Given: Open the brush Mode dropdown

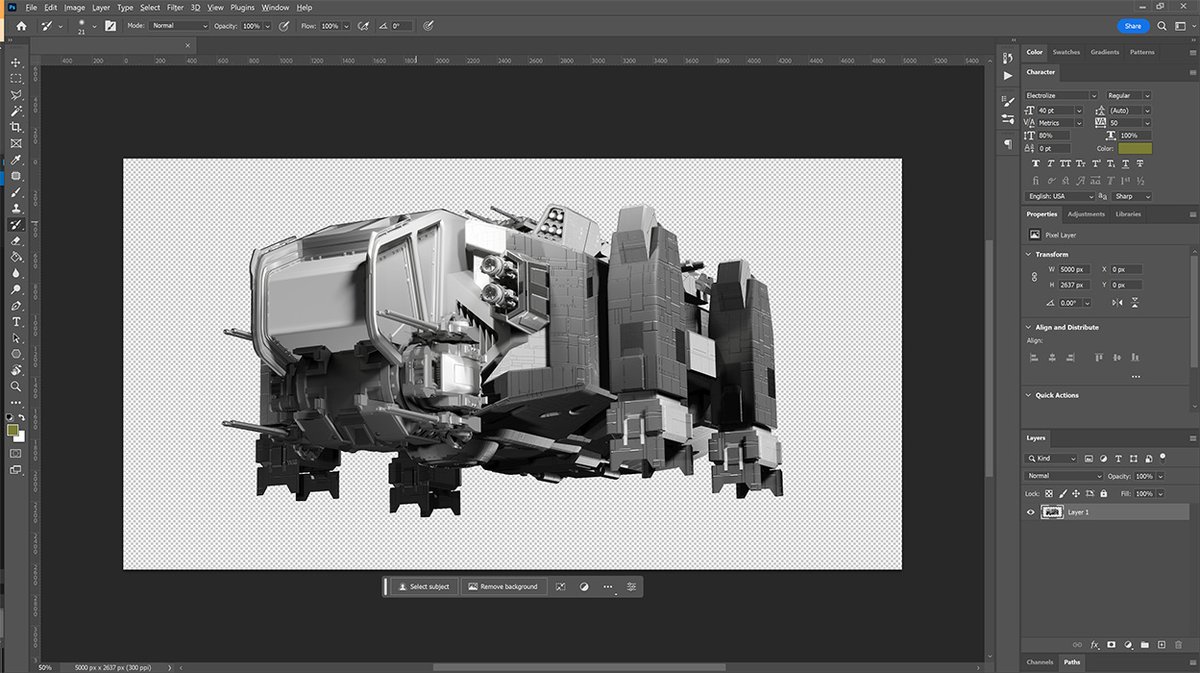Looking at the screenshot, I should click(178, 25).
